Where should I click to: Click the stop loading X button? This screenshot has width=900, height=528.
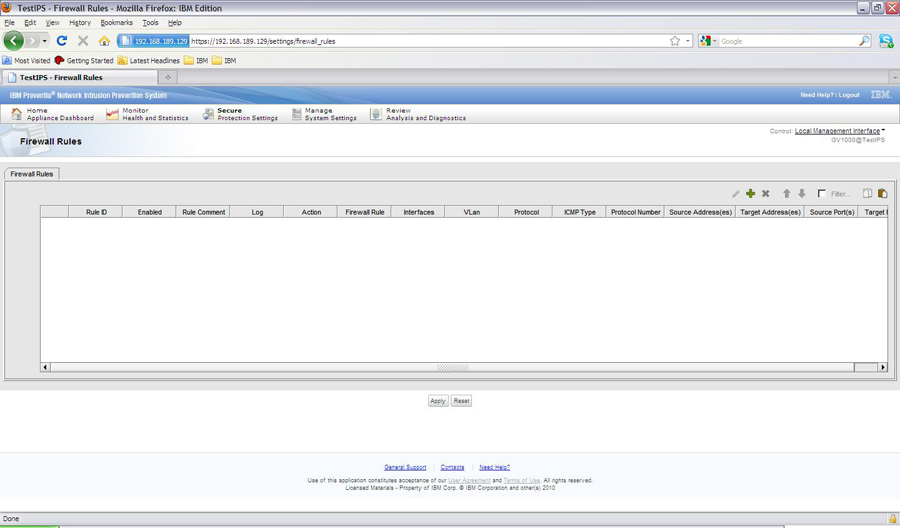pyautogui.click(x=83, y=41)
